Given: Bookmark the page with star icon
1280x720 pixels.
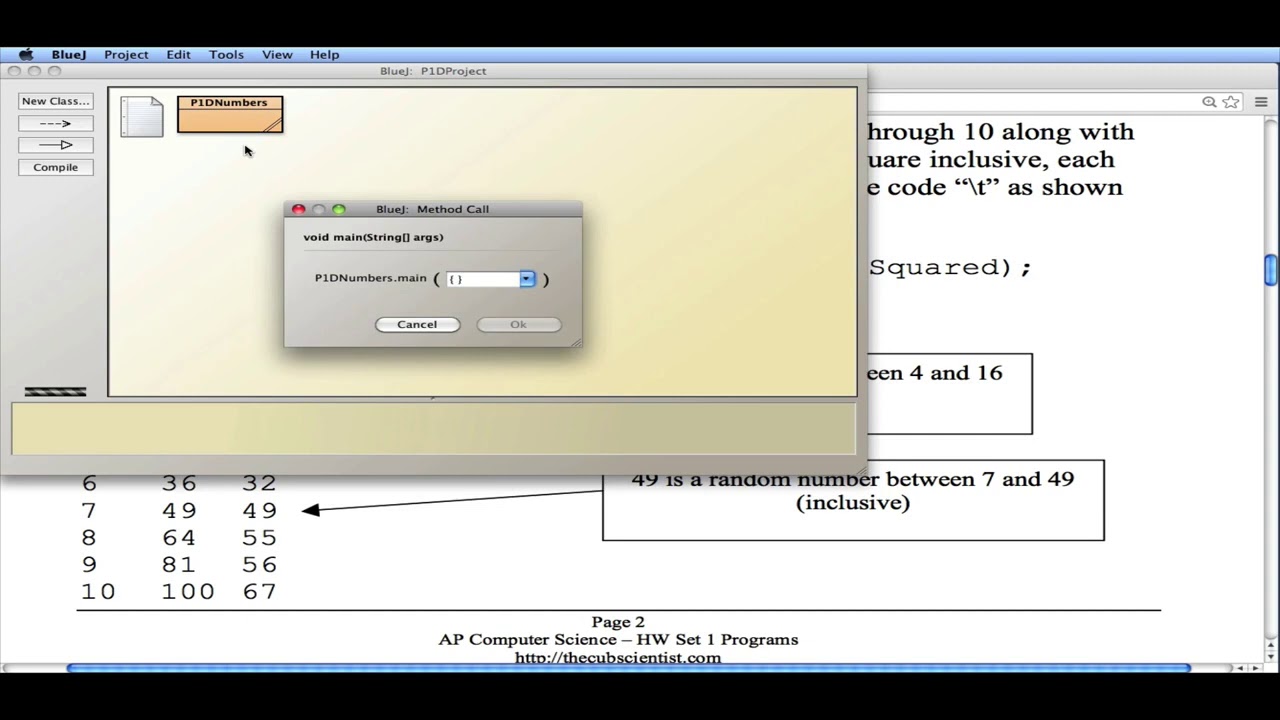Looking at the screenshot, I should tap(1231, 102).
